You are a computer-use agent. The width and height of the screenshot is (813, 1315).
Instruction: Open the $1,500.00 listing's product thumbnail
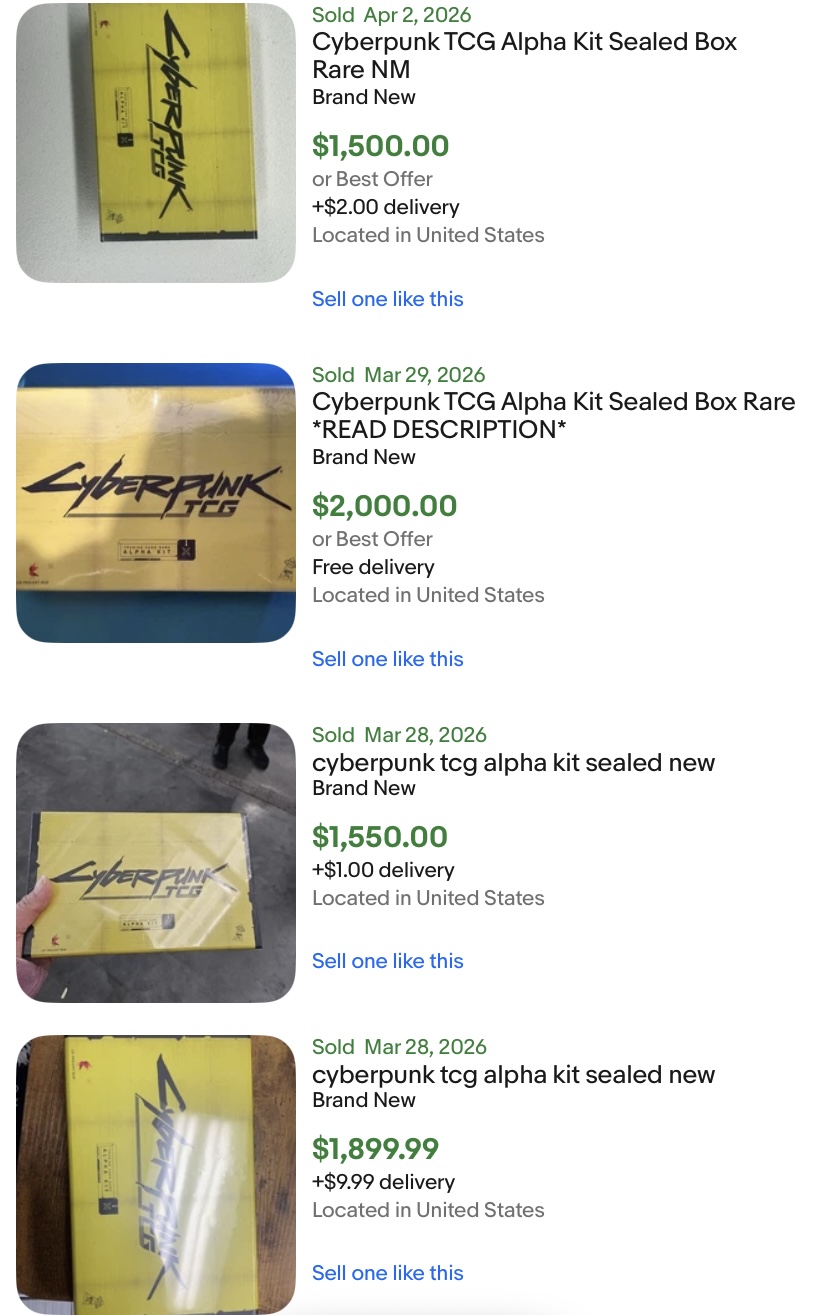pos(156,142)
